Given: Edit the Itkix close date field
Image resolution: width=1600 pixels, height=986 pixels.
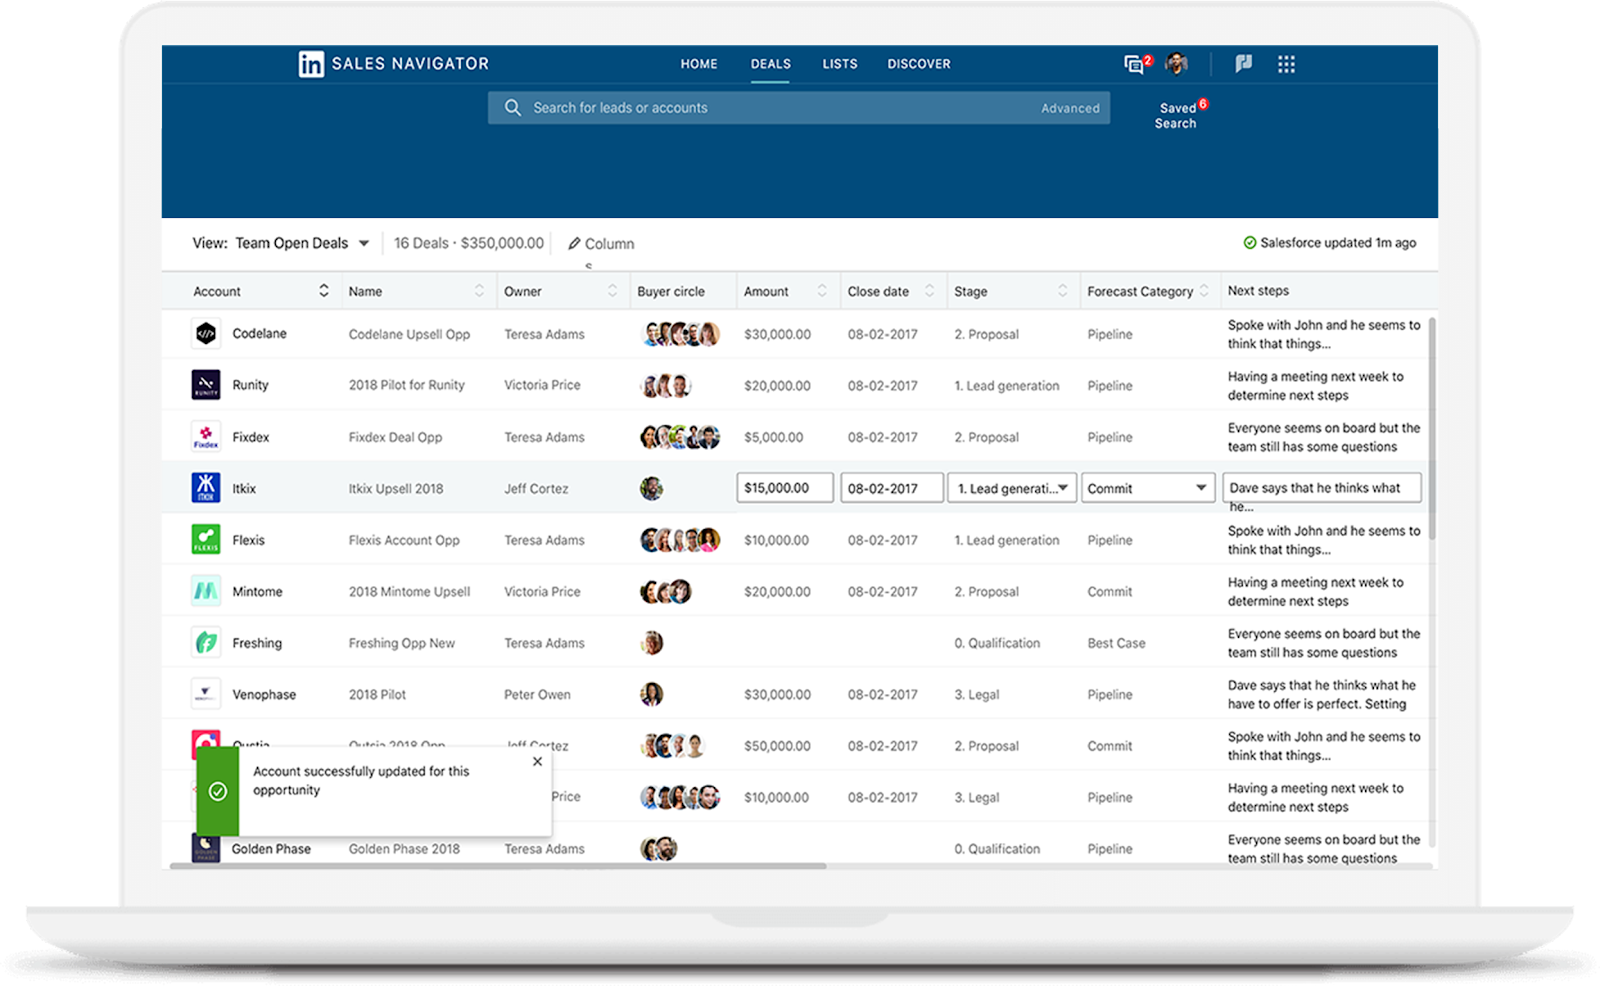Looking at the screenshot, I should point(892,488).
